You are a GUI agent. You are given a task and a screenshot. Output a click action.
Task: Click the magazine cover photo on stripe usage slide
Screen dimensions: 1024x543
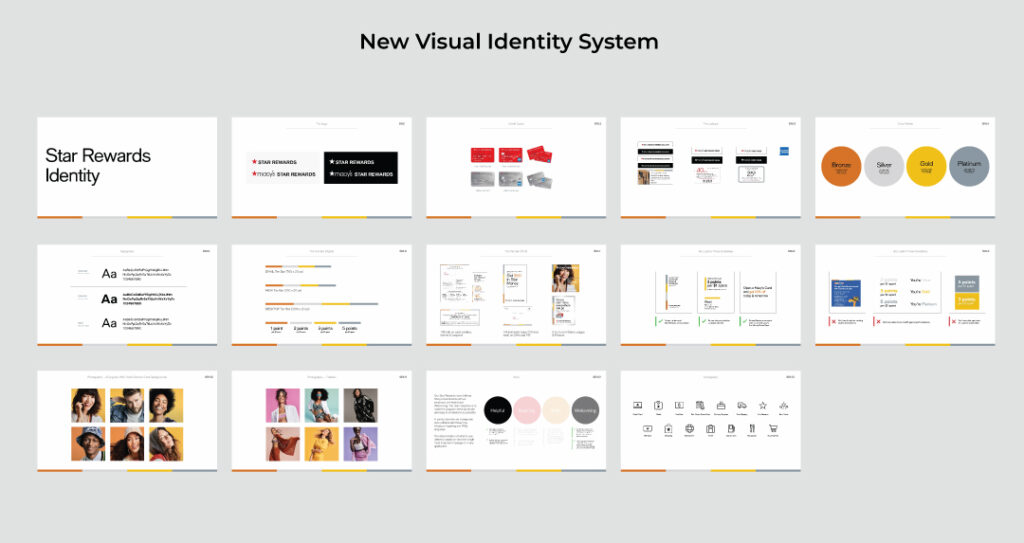(566, 278)
